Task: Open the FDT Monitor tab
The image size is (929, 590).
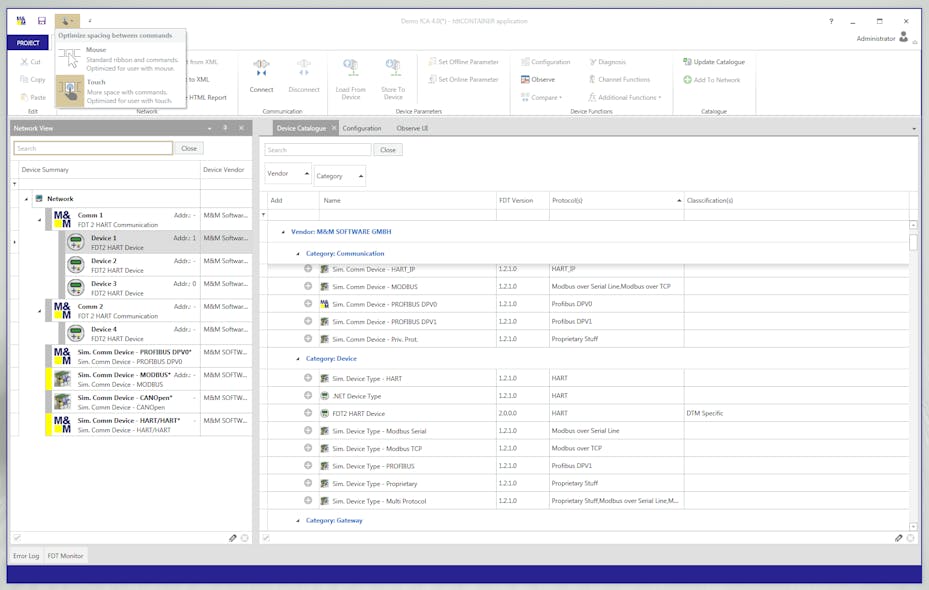Action: (65, 556)
